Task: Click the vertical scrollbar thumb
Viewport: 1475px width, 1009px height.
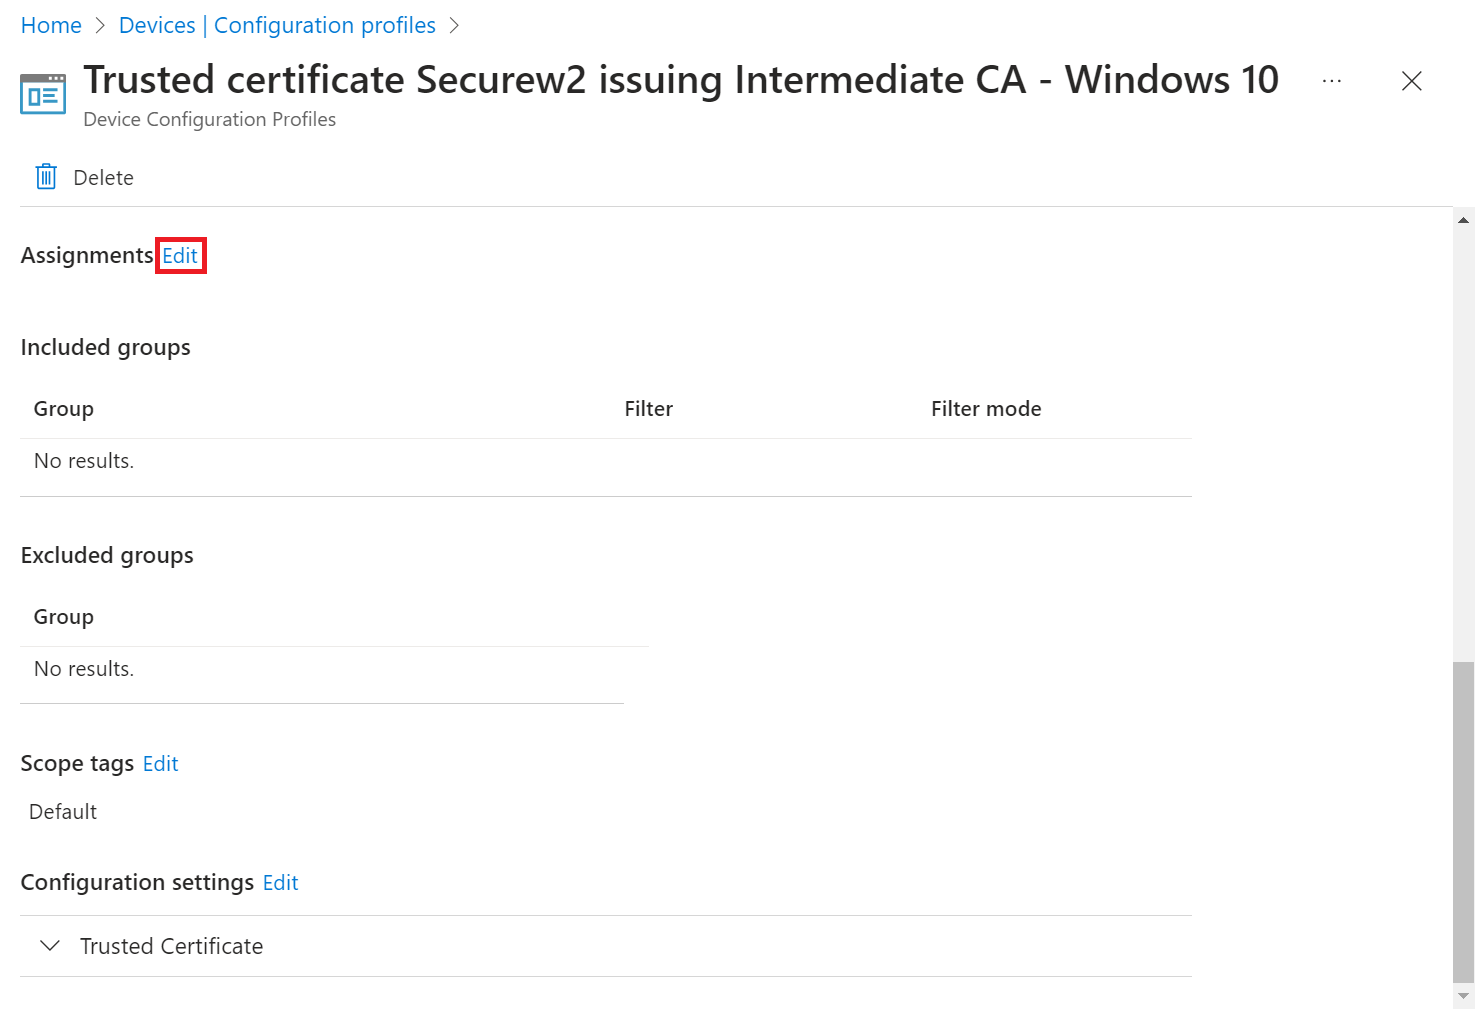Action: click(1464, 820)
